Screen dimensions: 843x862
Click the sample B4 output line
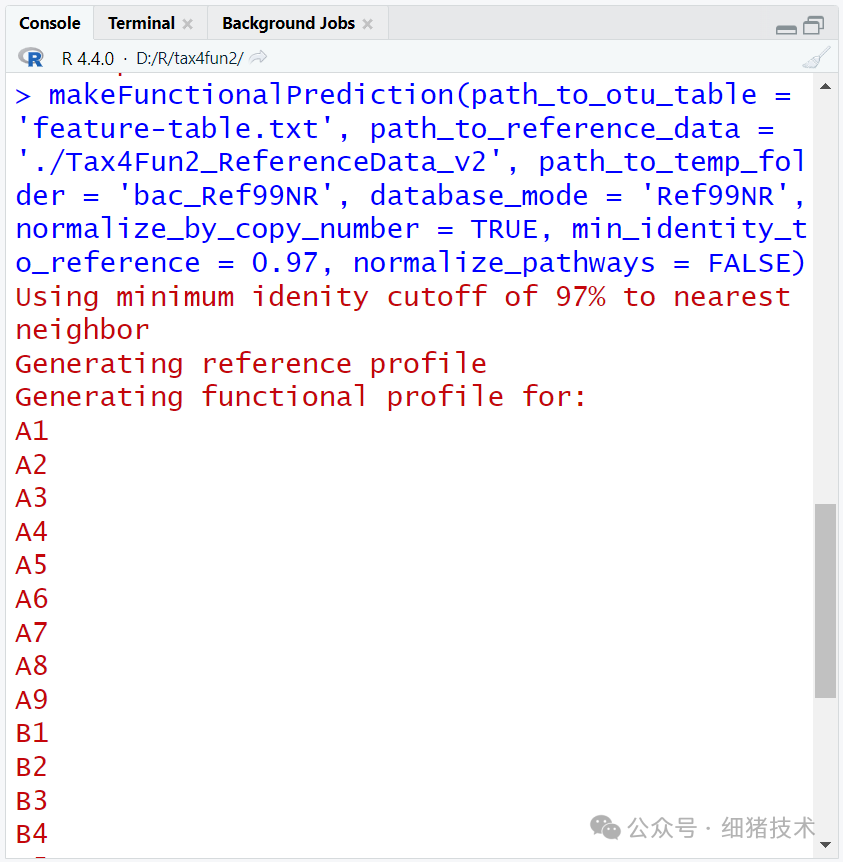point(30,834)
